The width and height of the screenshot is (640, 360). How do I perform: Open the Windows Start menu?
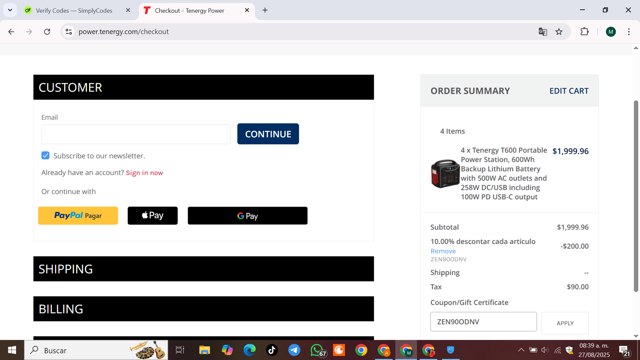click(12, 350)
